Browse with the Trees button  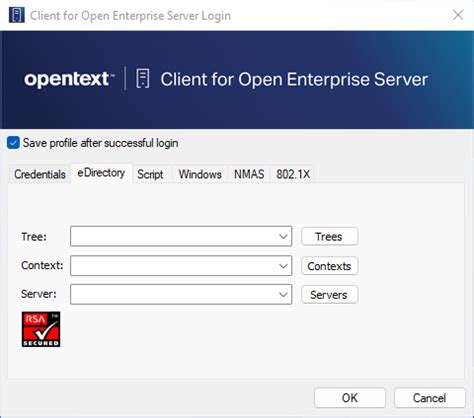(330, 237)
